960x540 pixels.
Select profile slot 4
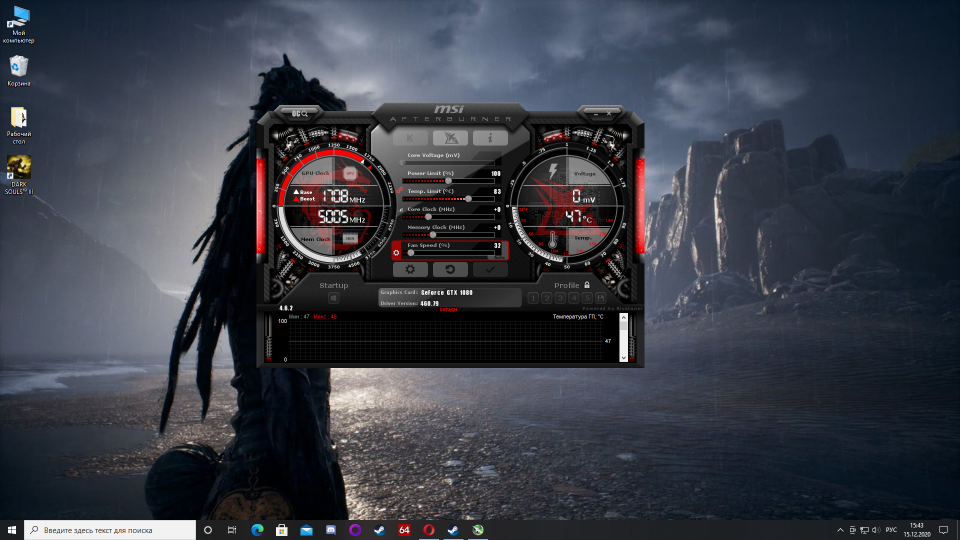point(574,298)
